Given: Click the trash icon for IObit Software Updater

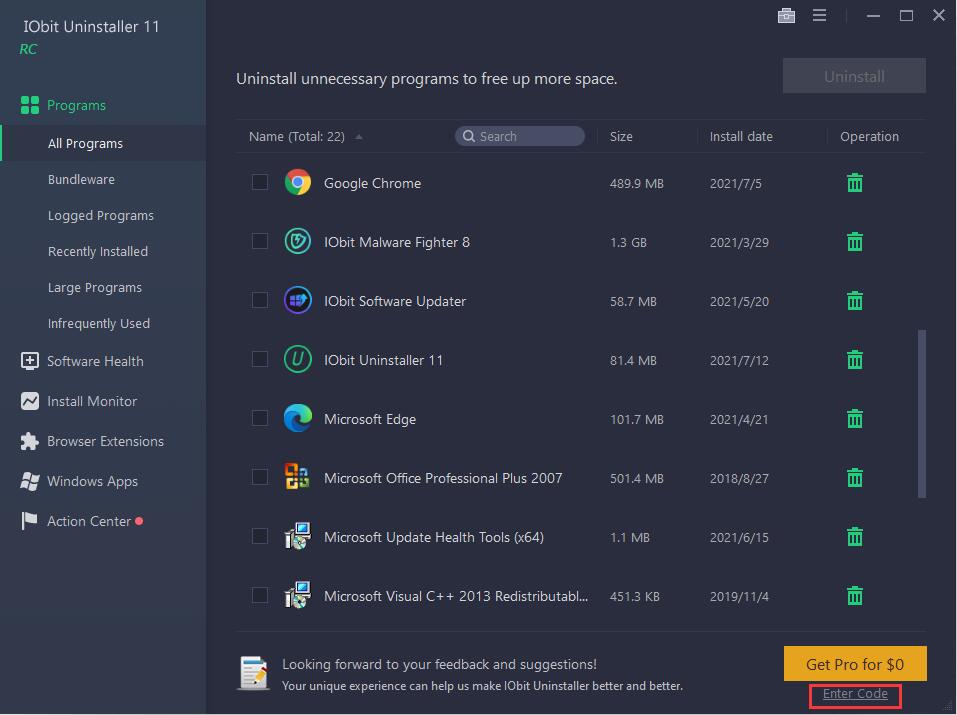Looking at the screenshot, I should tap(854, 301).
